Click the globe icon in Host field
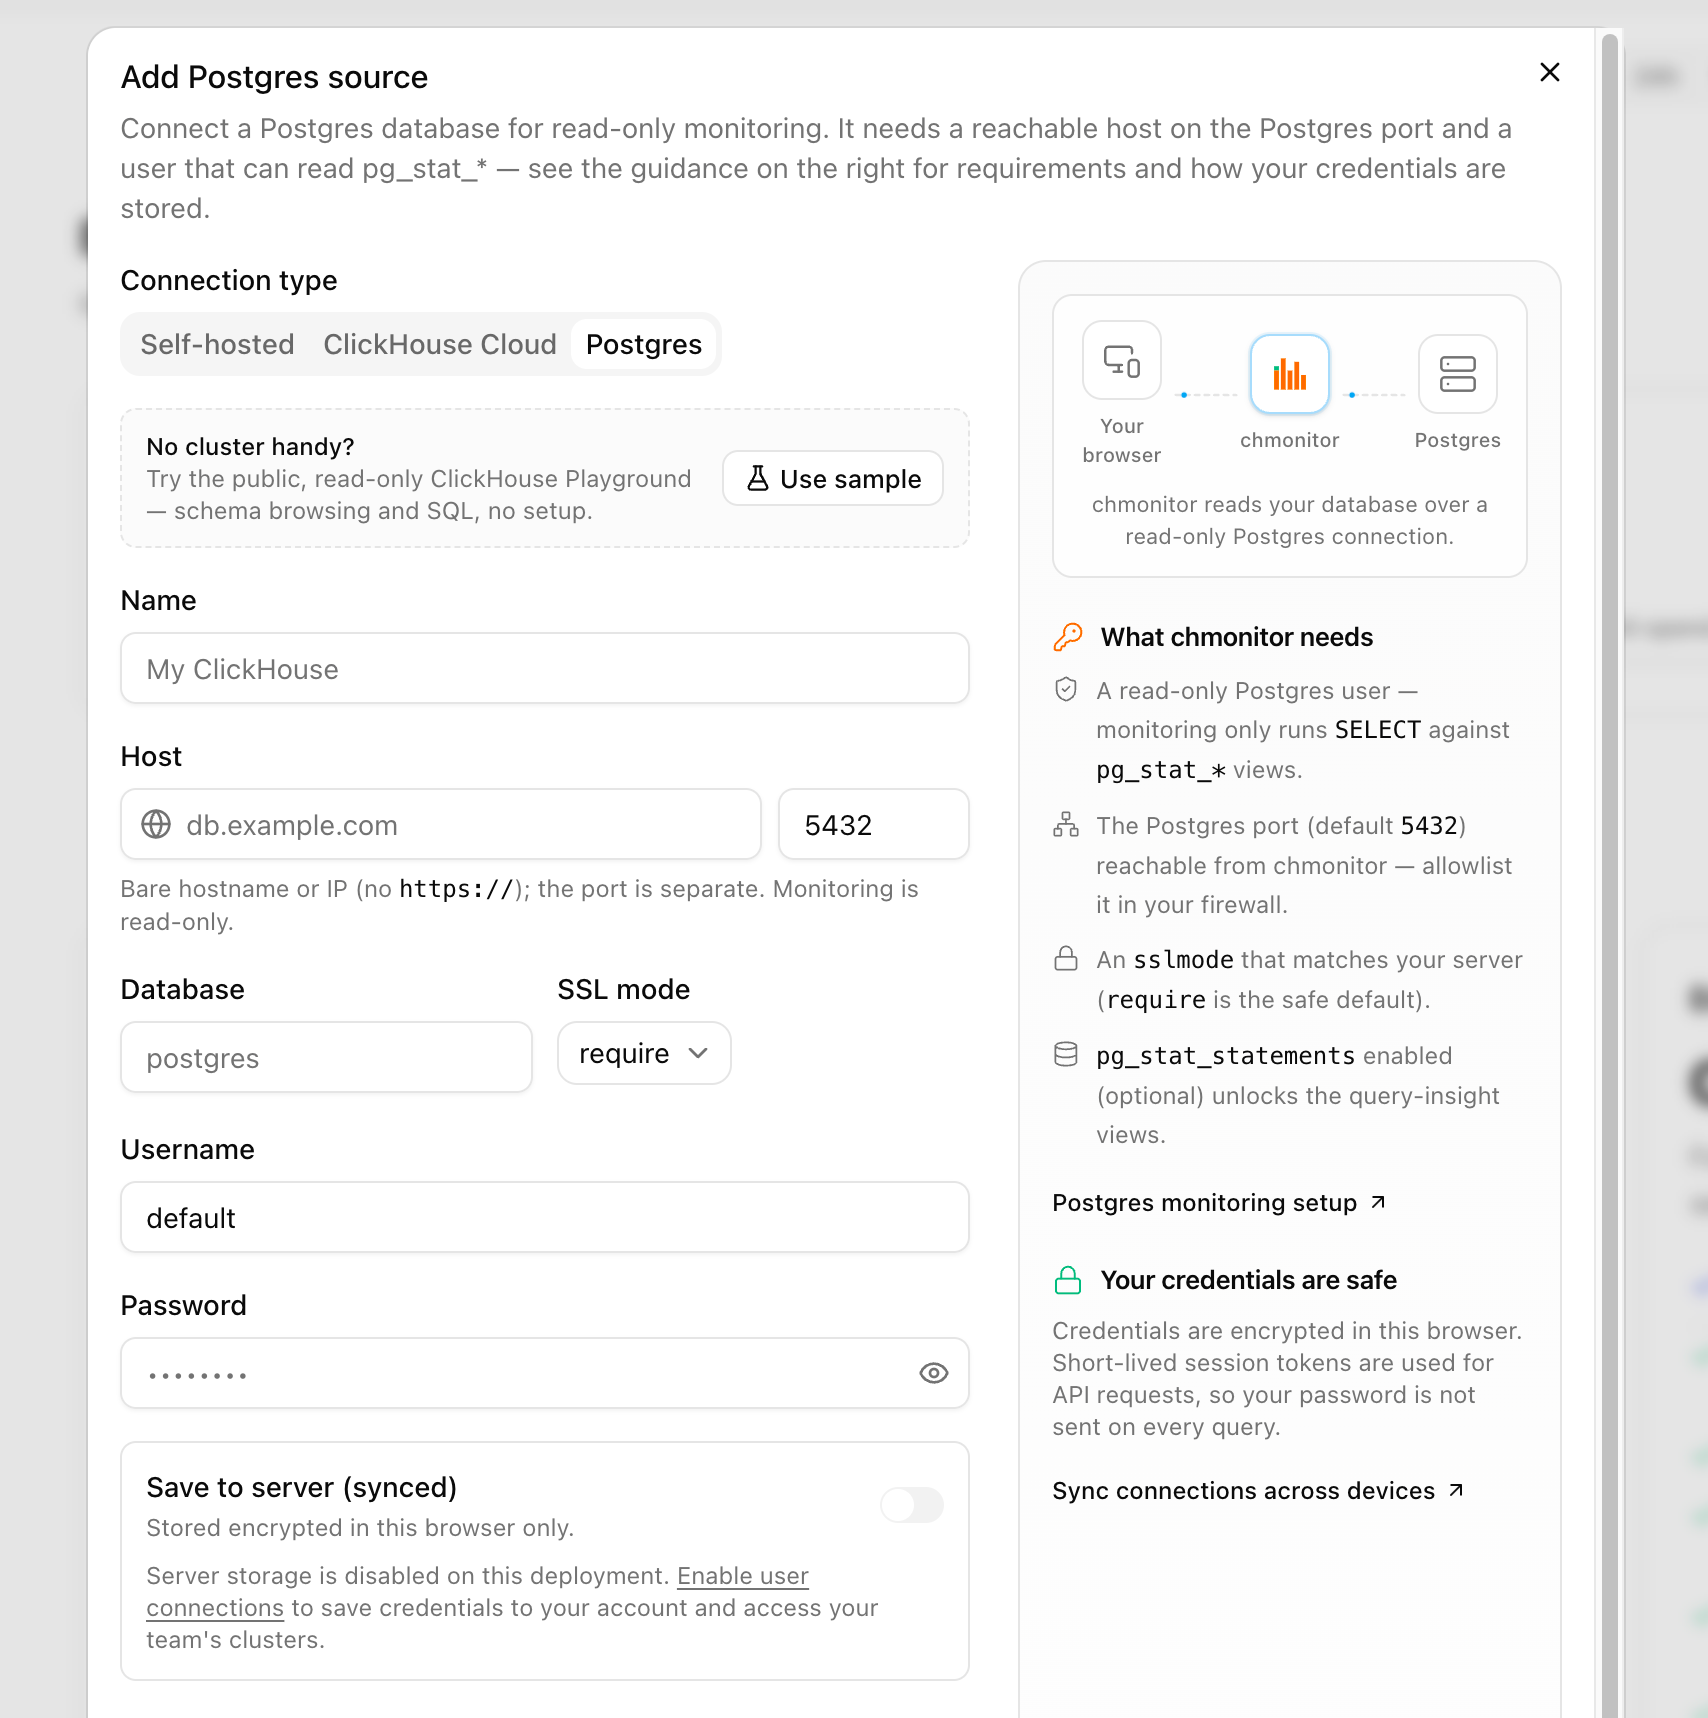Screen dimensions: 1708x1718 (156, 824)
